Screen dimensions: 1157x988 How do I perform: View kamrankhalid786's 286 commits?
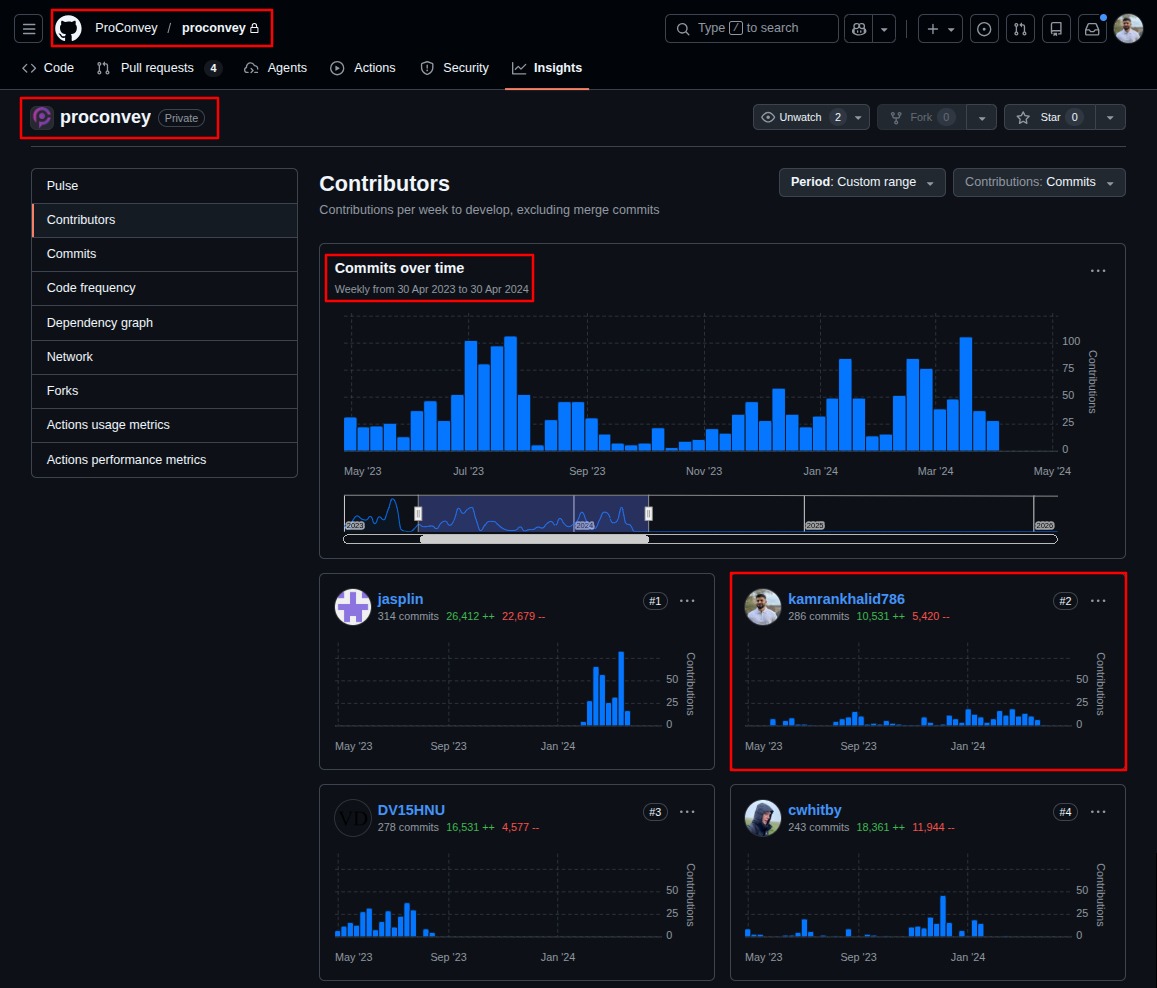818,616
